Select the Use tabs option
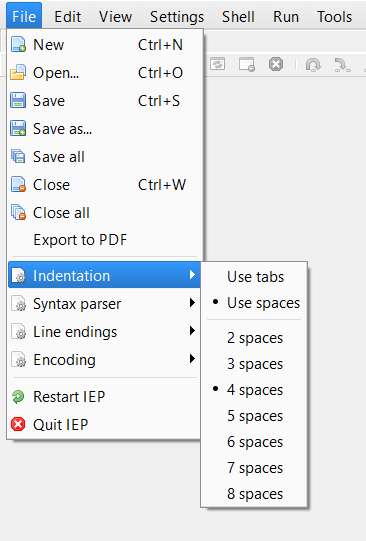This screenshot has width=366, height=541. [x=254, y=277]
